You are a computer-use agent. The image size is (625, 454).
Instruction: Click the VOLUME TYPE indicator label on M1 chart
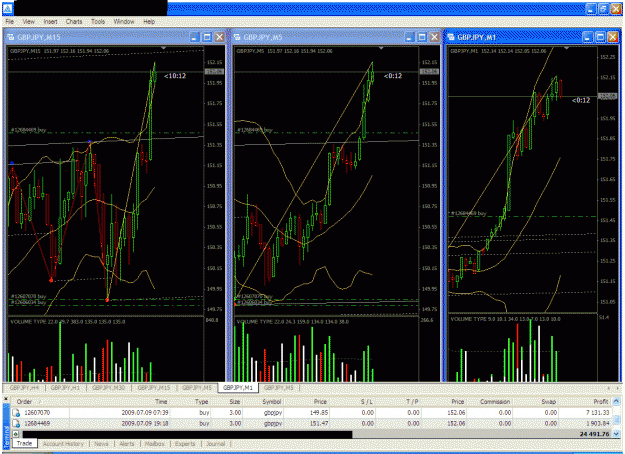point(505,319)
